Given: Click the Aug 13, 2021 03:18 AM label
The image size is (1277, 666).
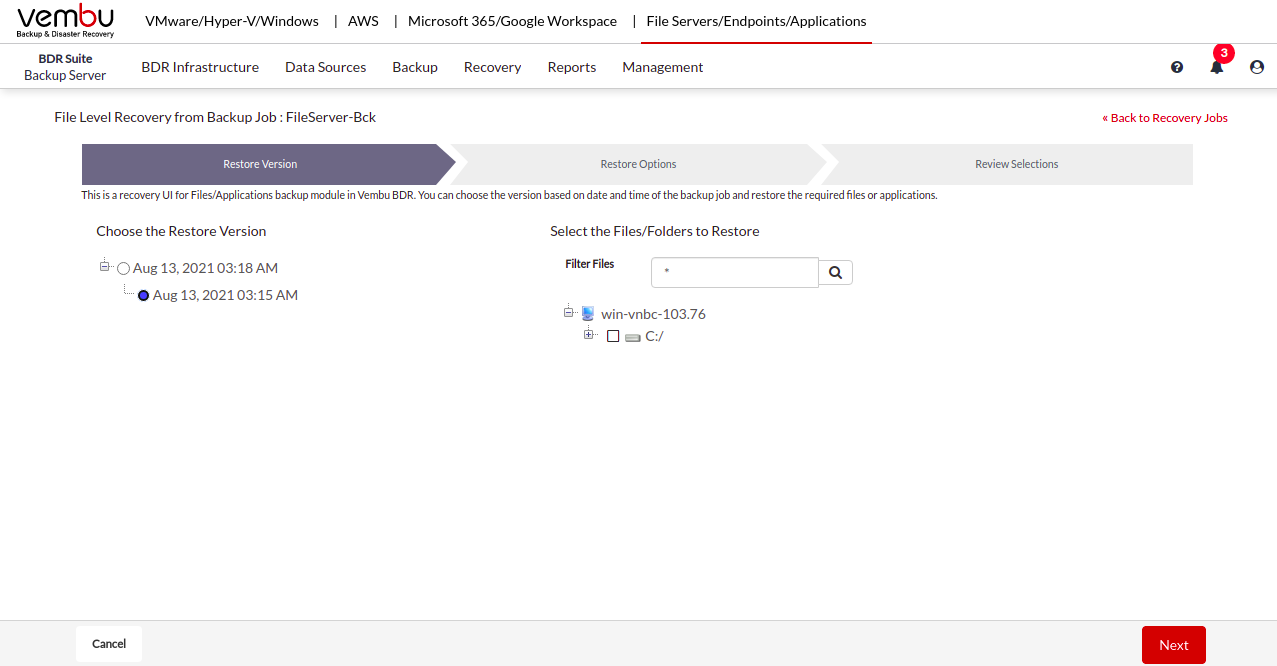Looking at the screenshot, I should click(x=205, y=268).
